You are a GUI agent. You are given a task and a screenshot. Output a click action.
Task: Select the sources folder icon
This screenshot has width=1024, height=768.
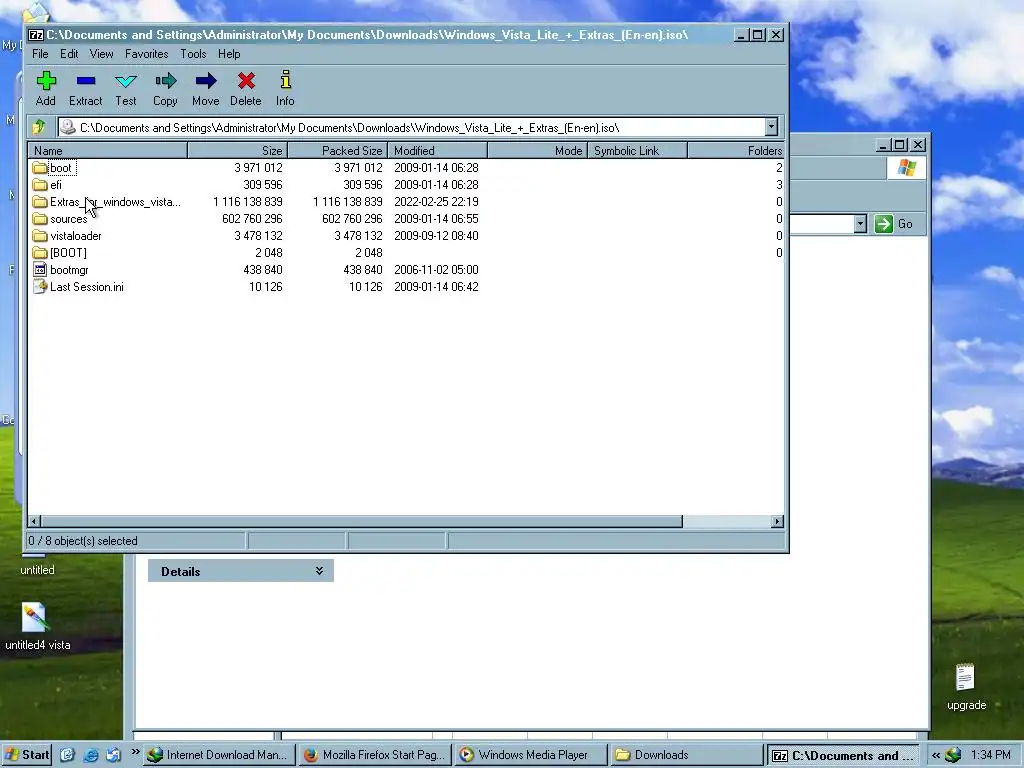(40, 219)
